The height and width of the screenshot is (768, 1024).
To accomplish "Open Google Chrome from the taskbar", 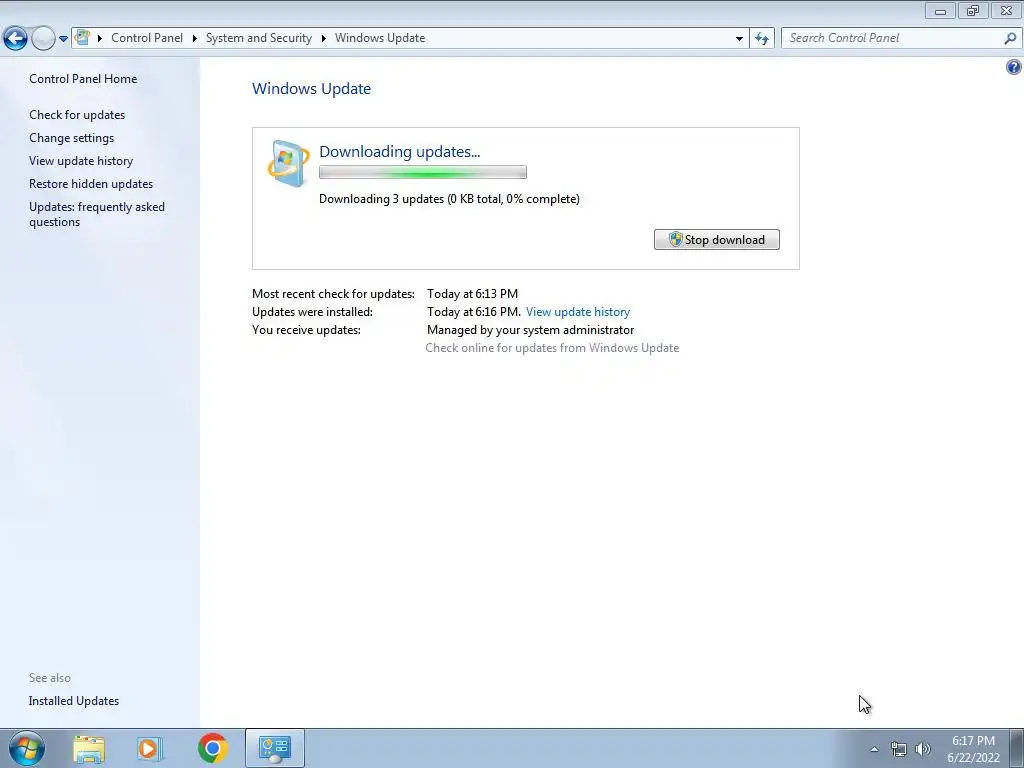I will point(212,748).
